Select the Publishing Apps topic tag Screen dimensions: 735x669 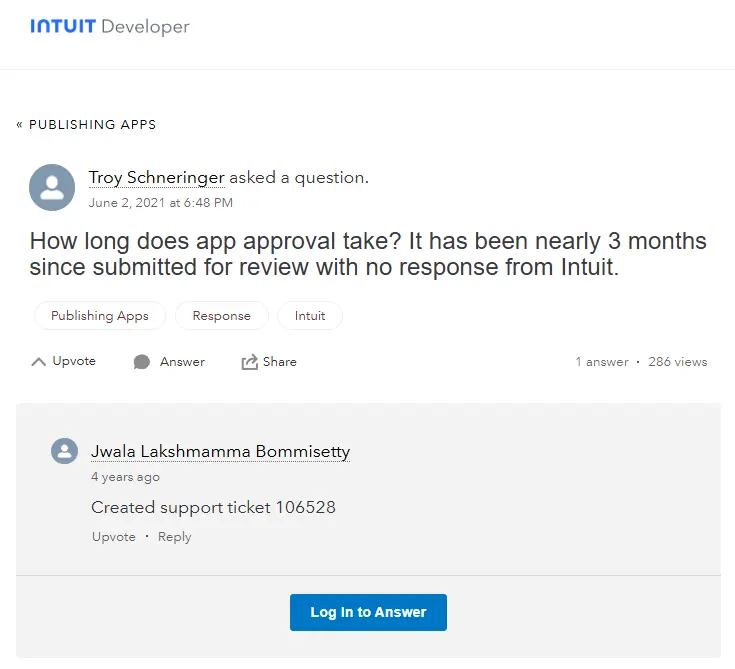click(x=100, y=316)
